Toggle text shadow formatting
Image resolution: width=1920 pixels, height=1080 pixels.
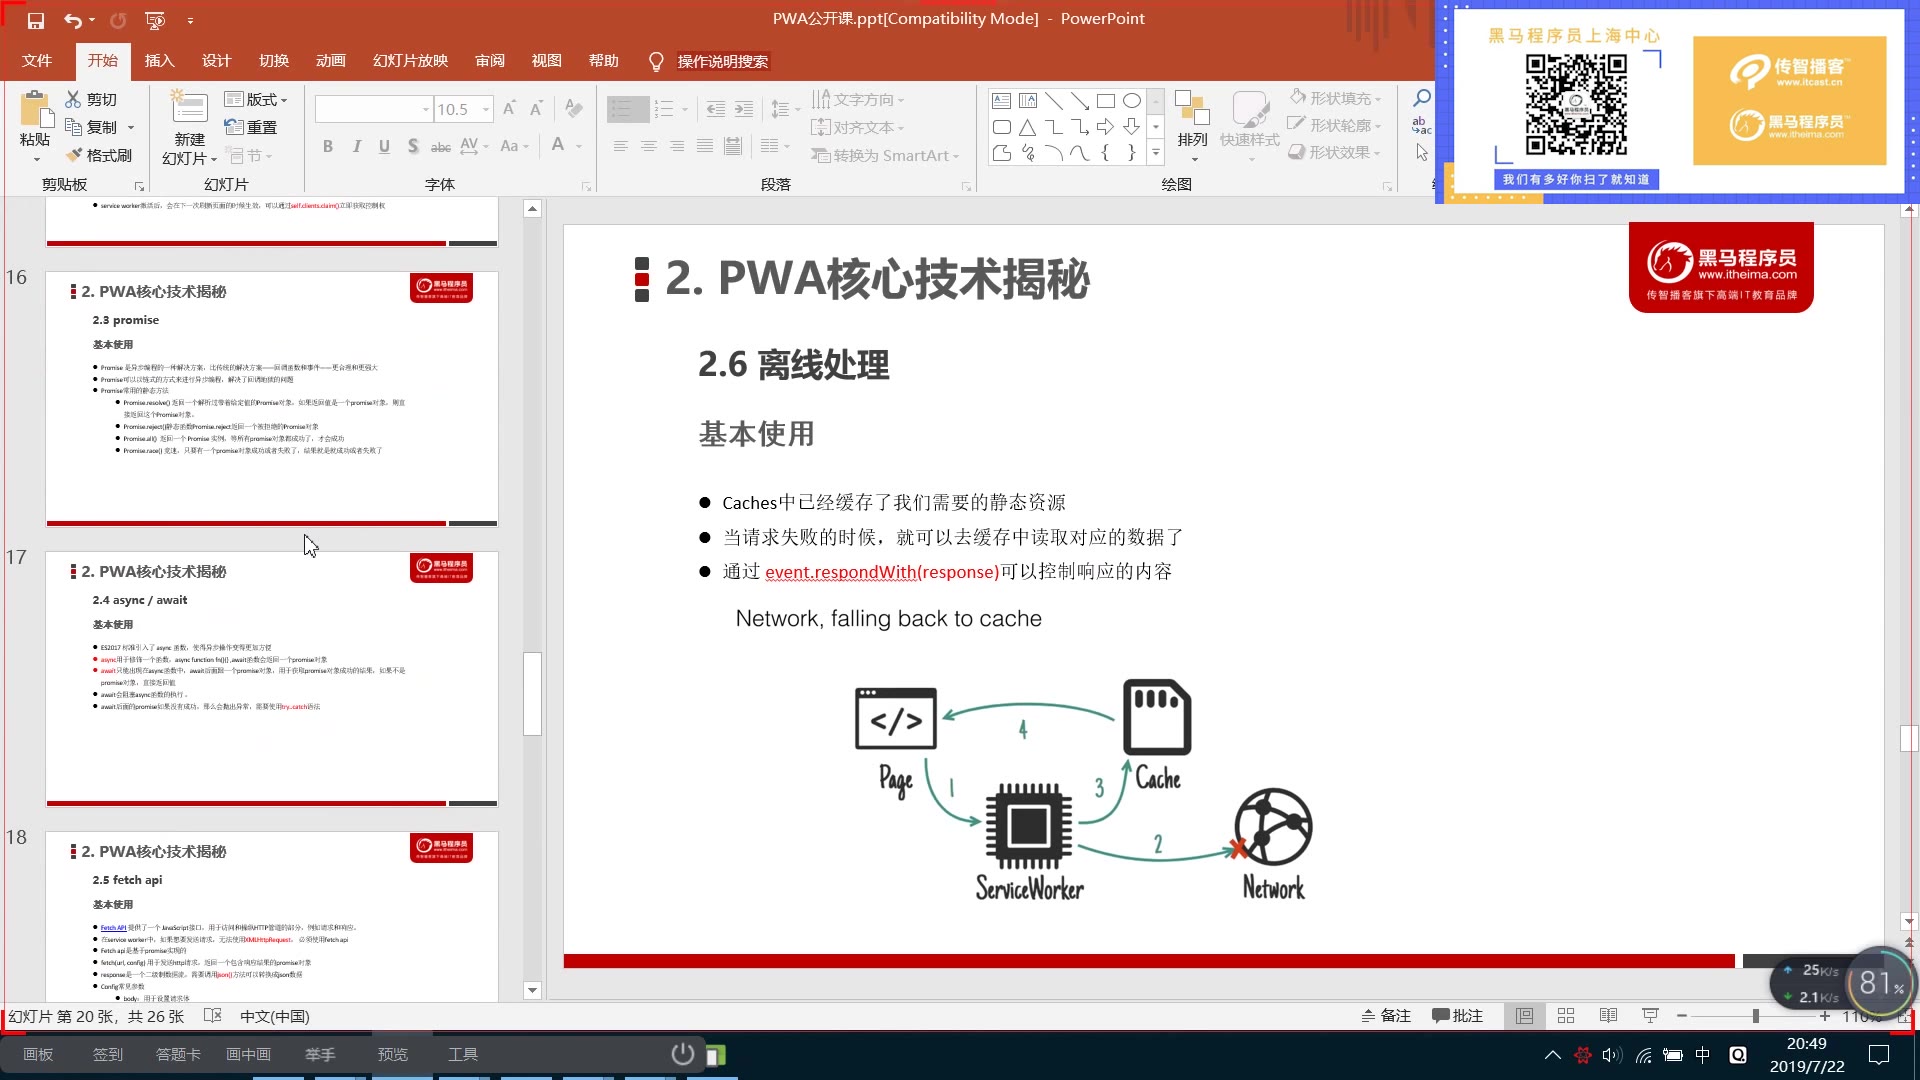click(413, 146)
